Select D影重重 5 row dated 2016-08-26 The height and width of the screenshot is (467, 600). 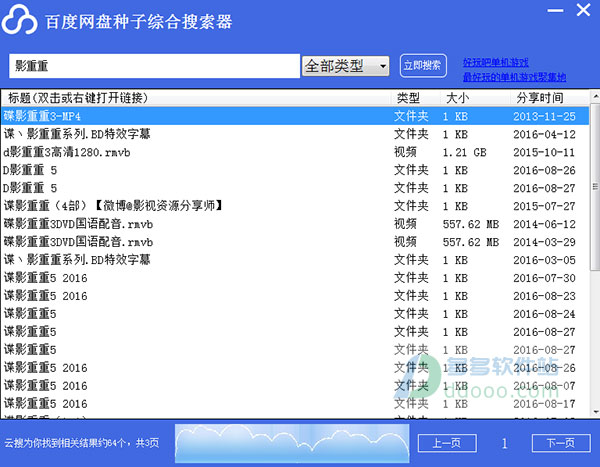pos(295,170)
